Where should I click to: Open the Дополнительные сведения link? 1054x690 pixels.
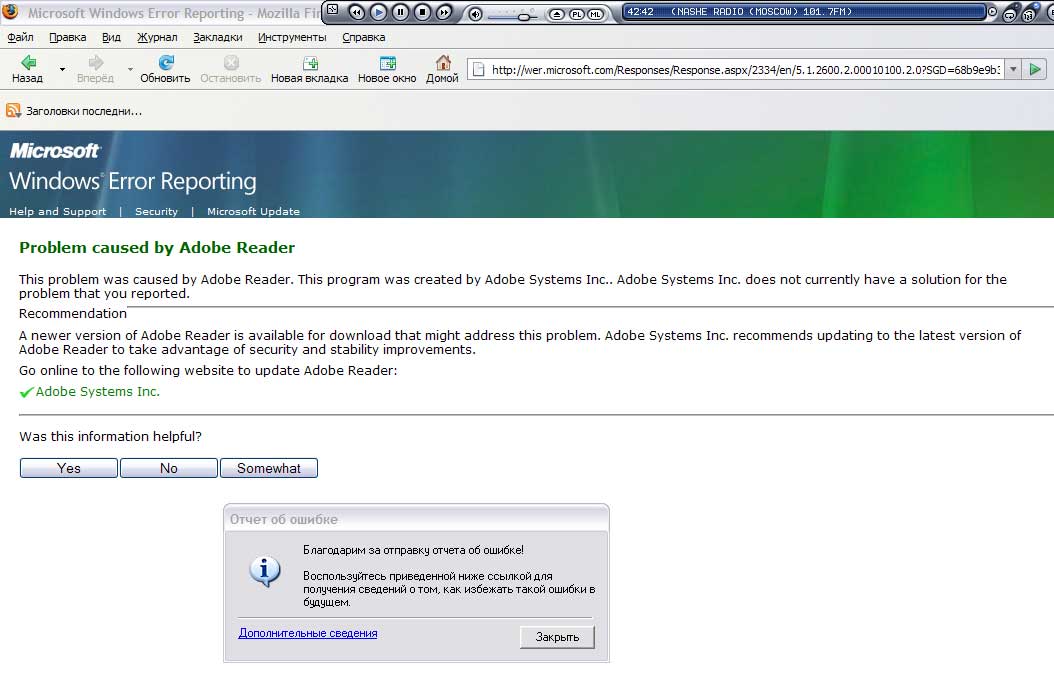(x=308, y=633)
